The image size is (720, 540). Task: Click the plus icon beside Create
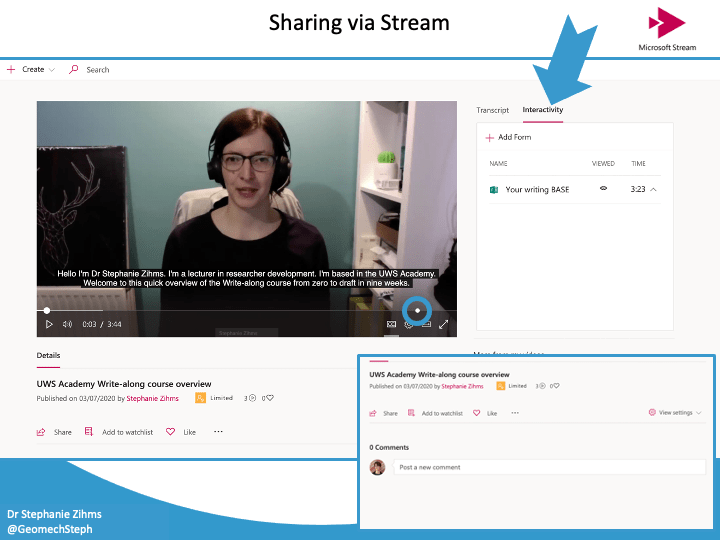click(x=11, y=69)
